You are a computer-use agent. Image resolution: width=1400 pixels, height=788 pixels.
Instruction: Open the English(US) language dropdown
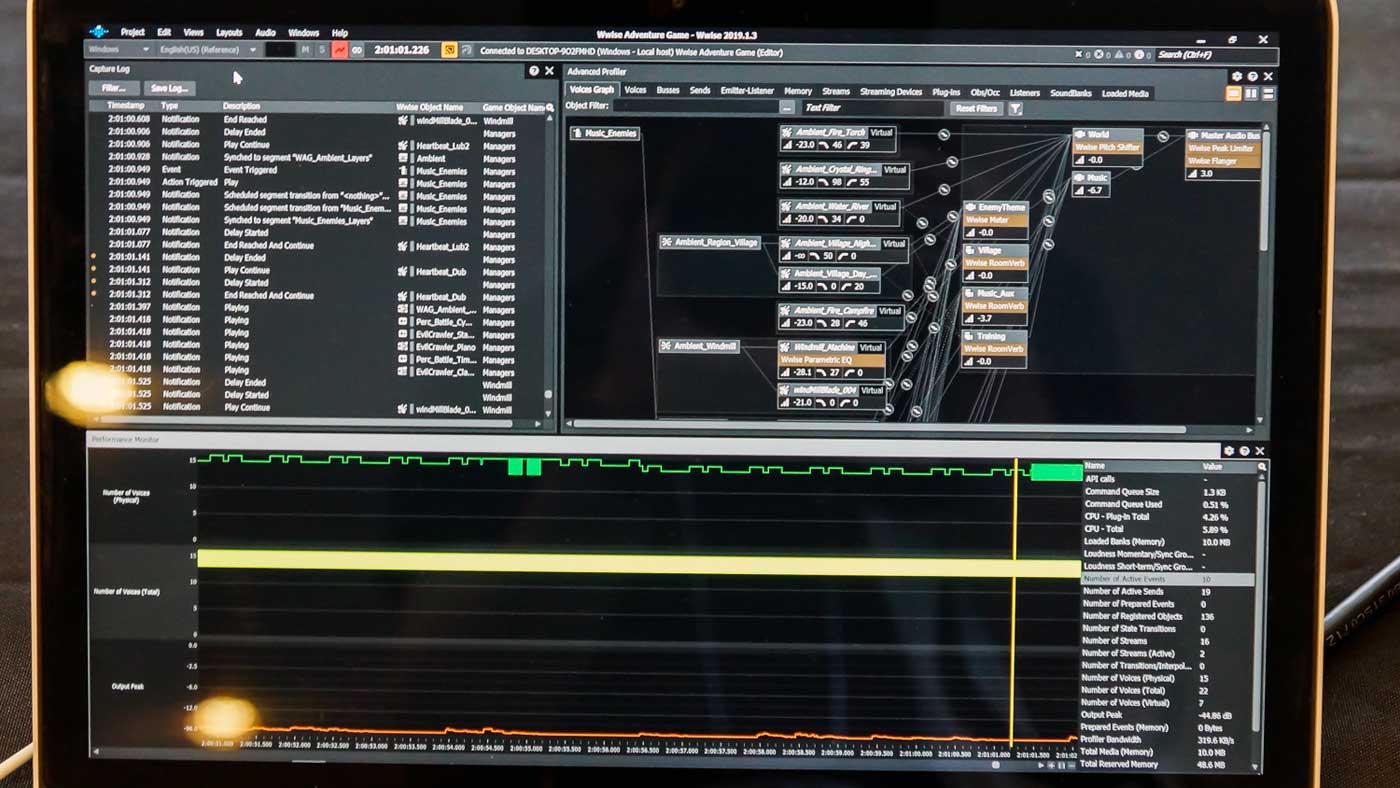(207, 49)
